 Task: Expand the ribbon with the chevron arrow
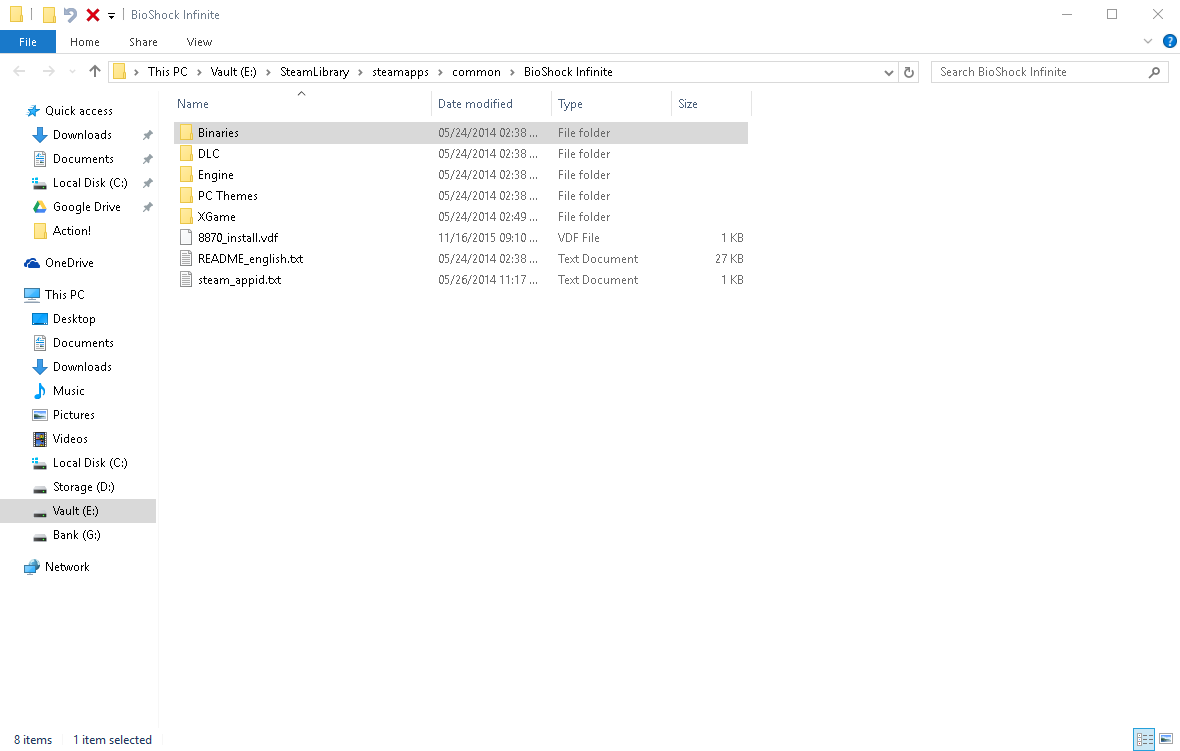(1148, 41)
